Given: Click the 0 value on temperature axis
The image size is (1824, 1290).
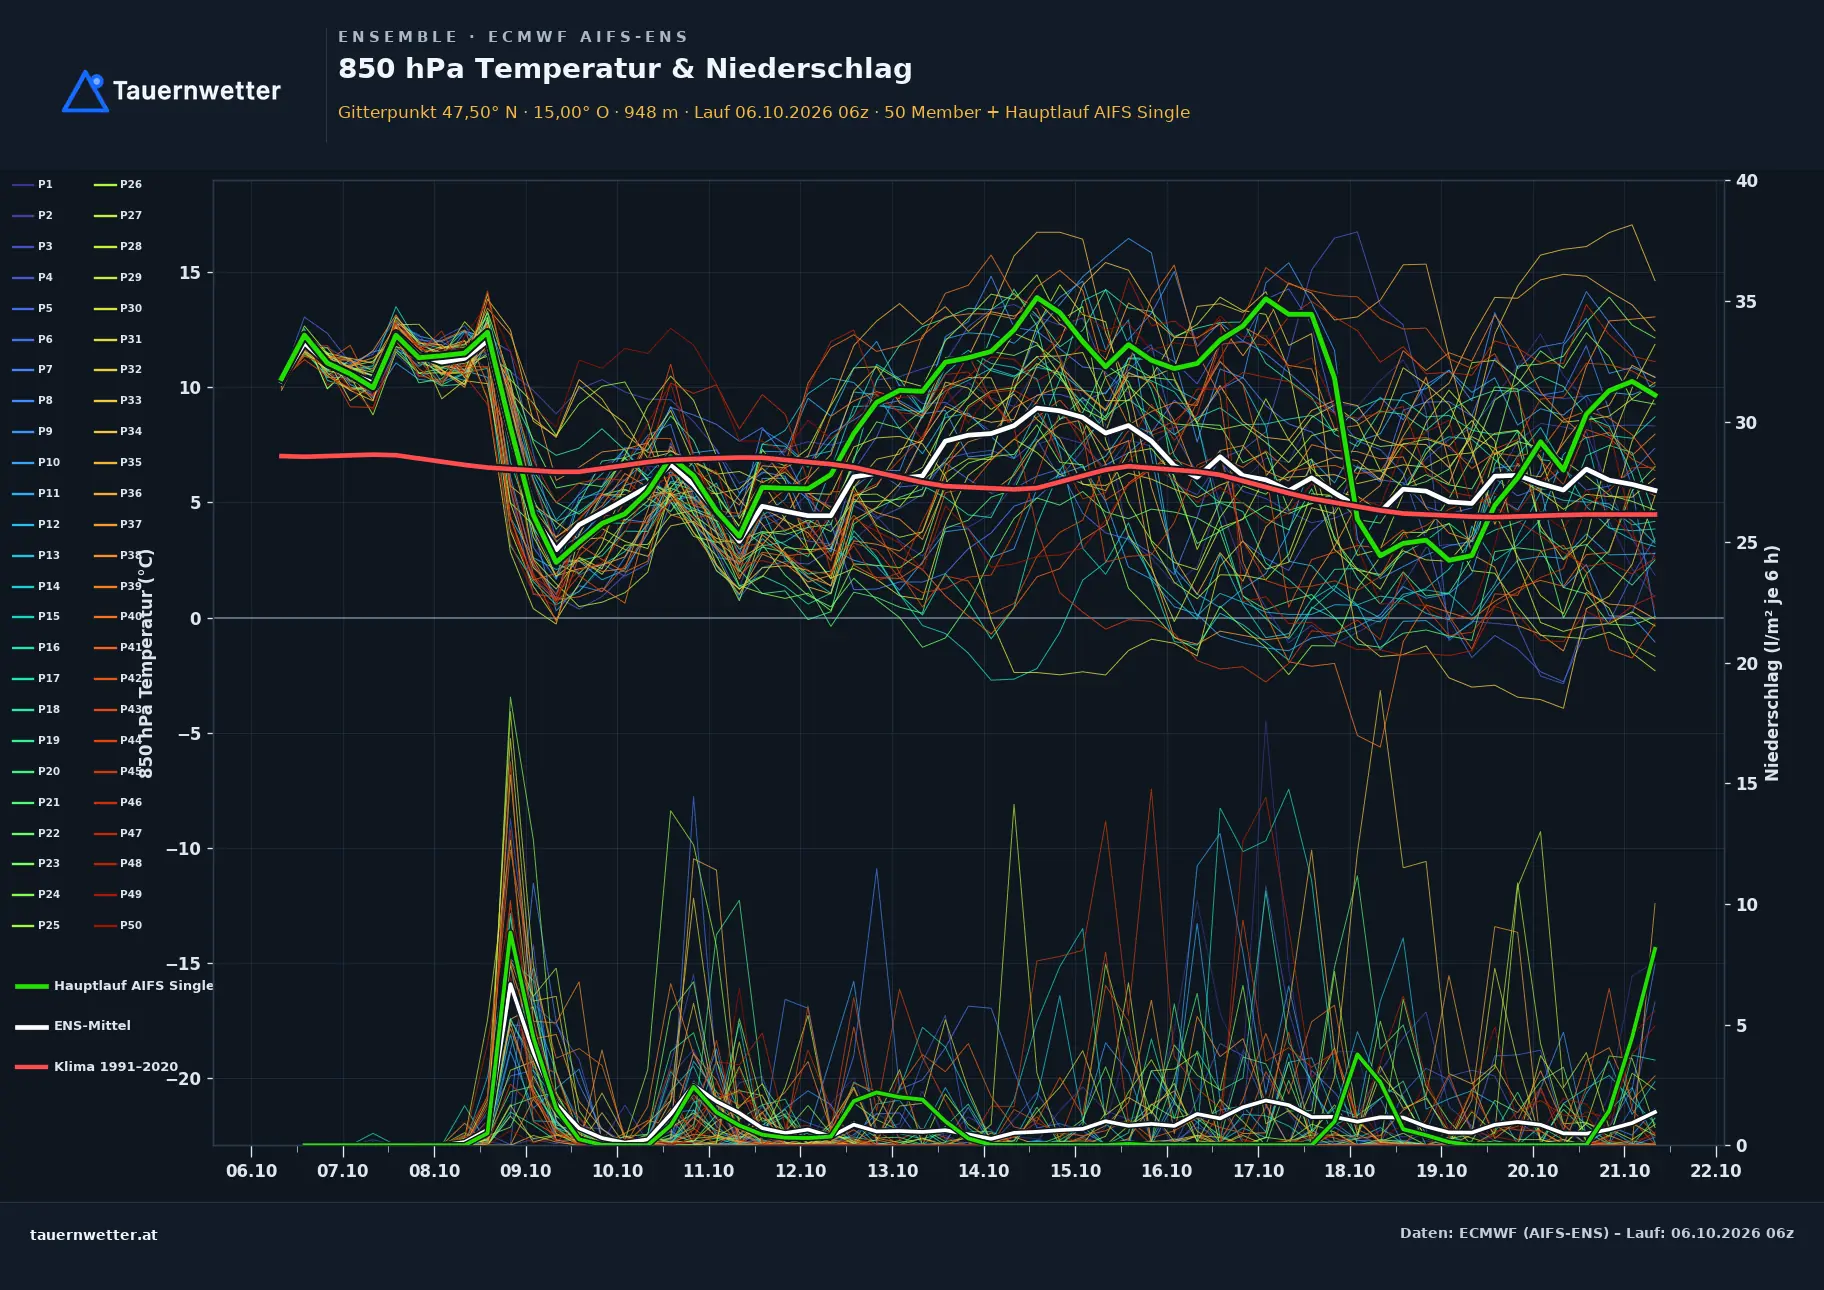Looking at the screenshot, I should (x=196, y=619).
